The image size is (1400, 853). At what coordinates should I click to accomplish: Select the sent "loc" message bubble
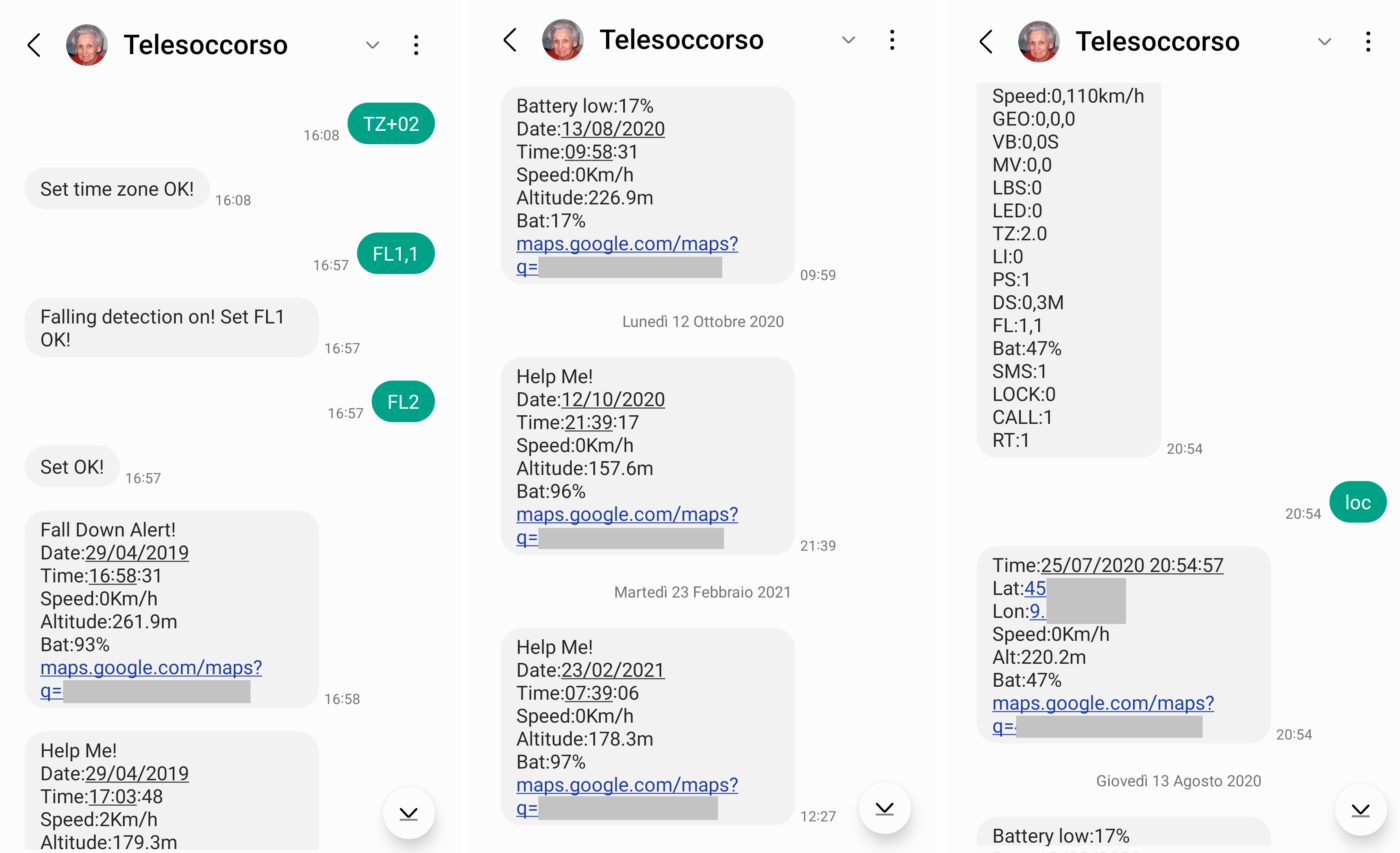1357,502
